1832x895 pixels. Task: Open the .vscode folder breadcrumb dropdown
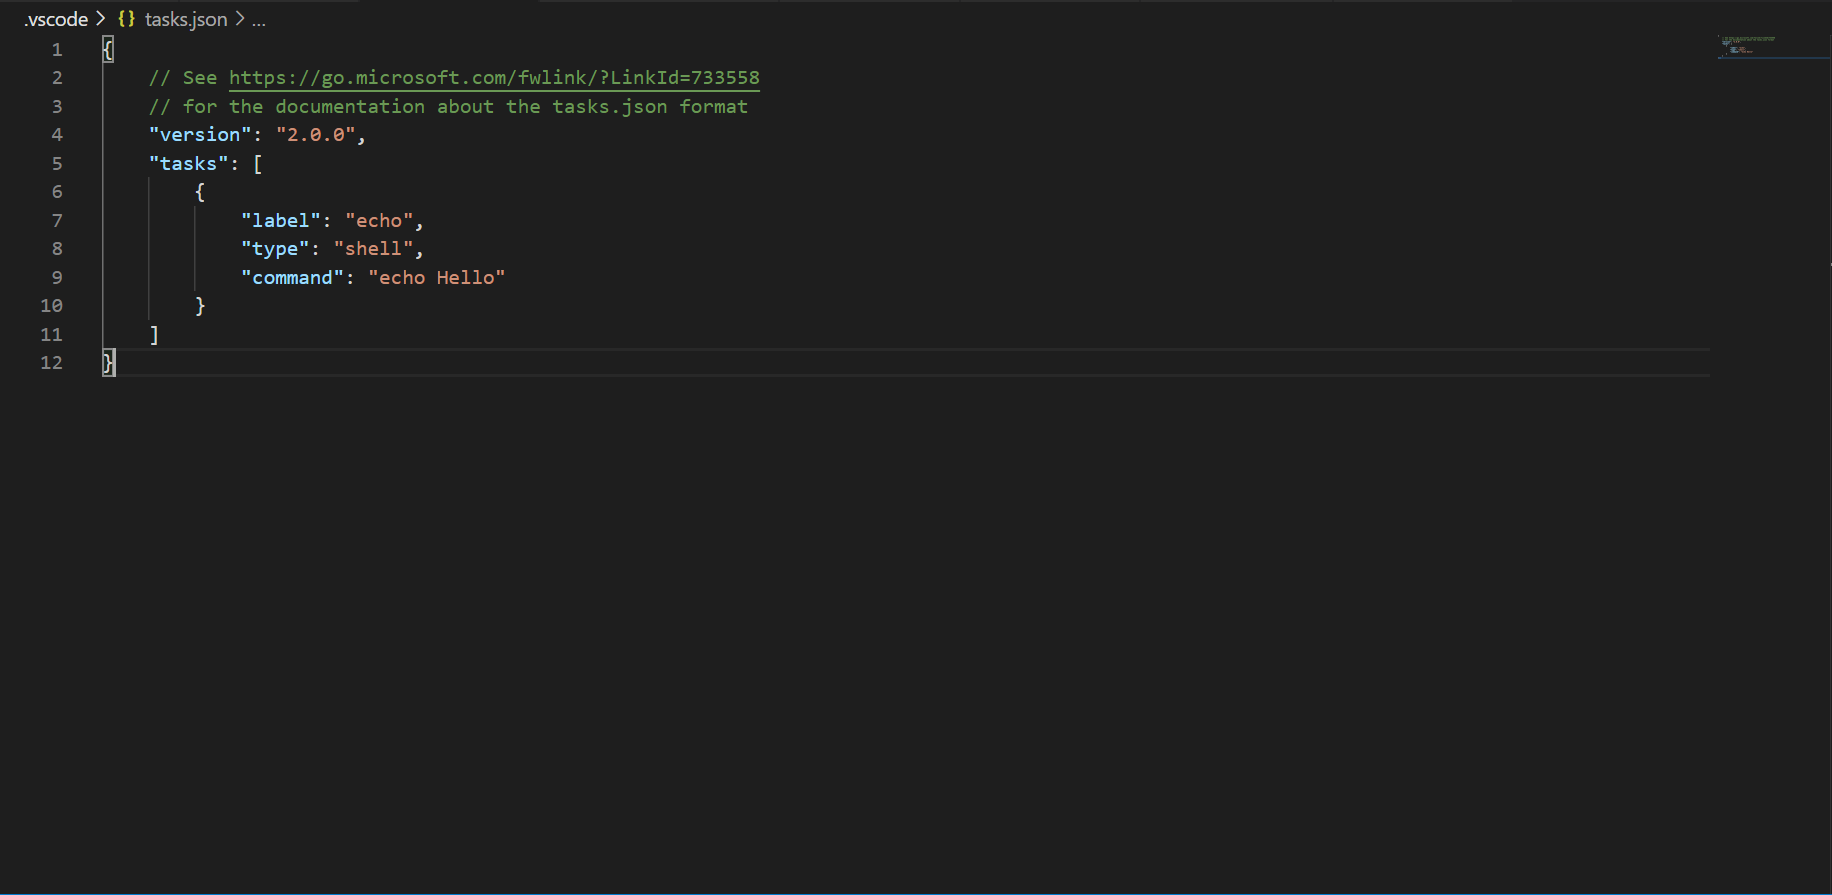[54, 18]
